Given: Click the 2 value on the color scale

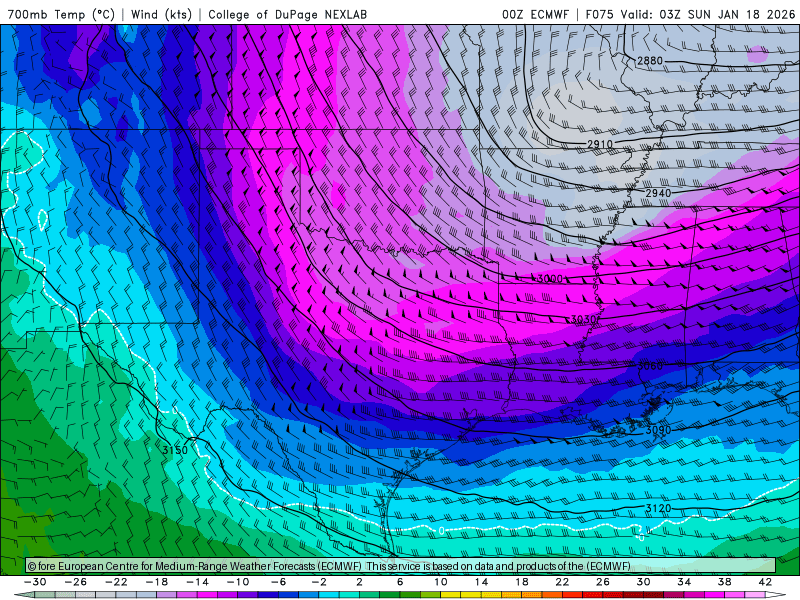Looking at the screenshot, I should point(359,582).
